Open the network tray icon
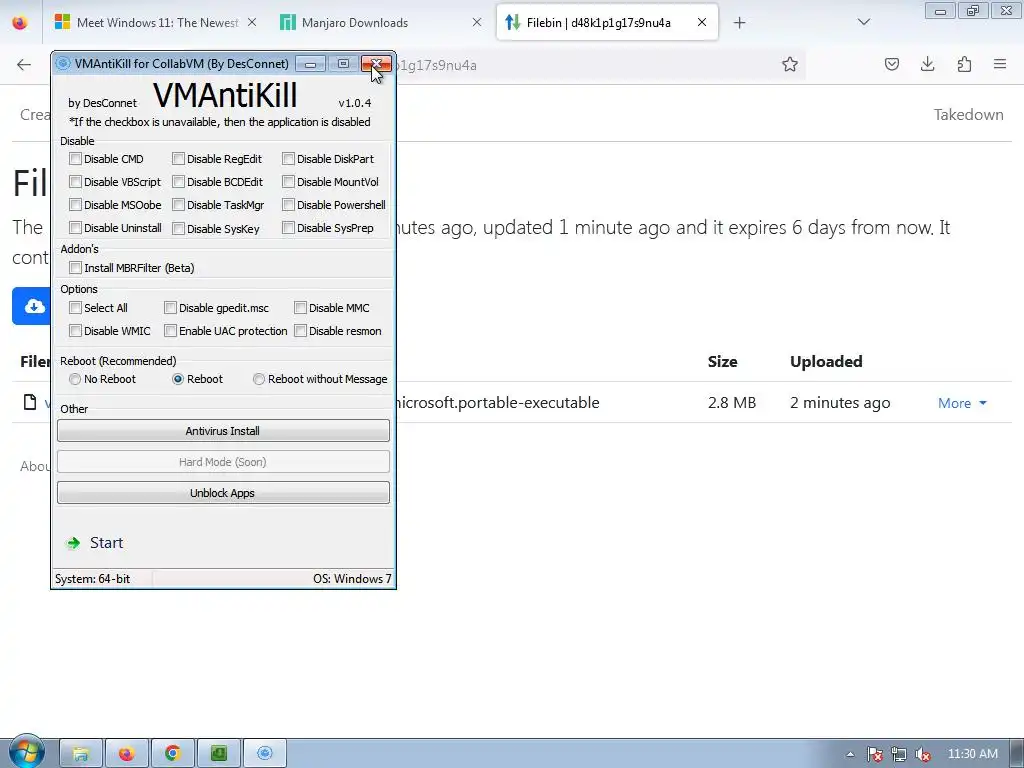This screenshot has width=1024, height=768. pyautogui.click(x=899, y=754)
